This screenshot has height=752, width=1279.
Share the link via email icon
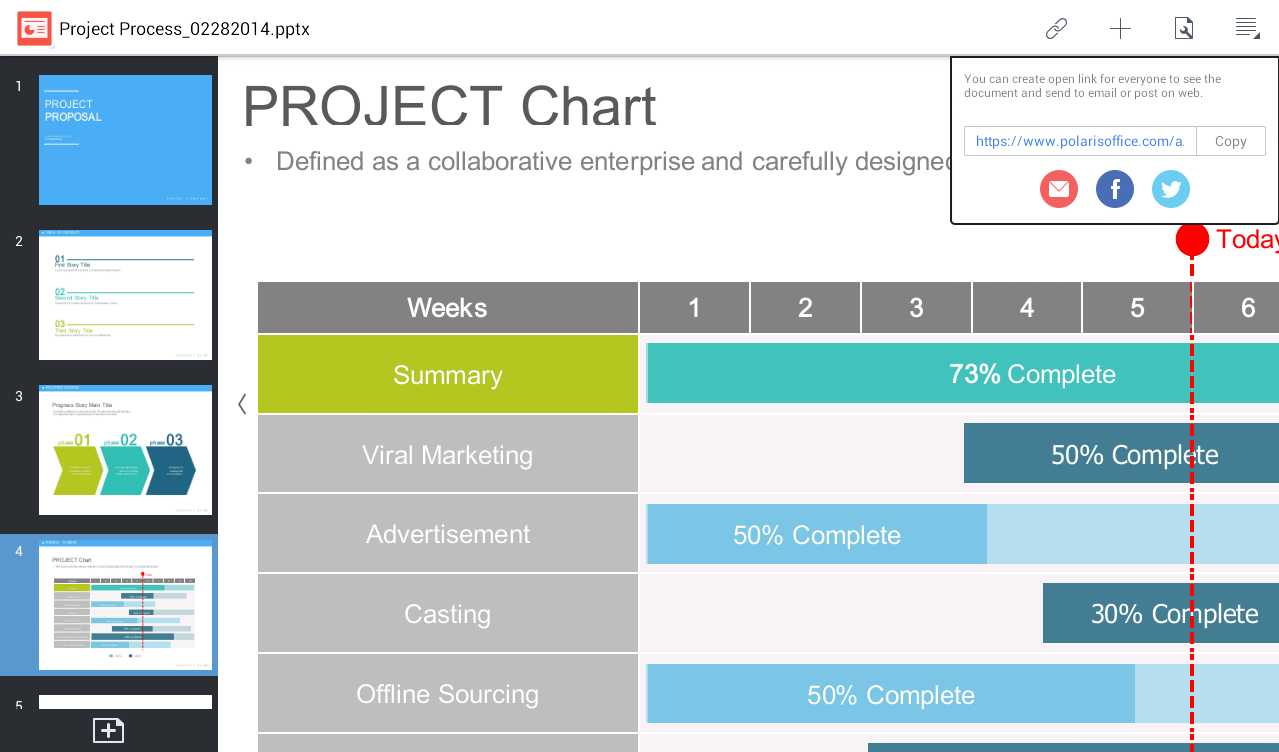point(1059,189)
